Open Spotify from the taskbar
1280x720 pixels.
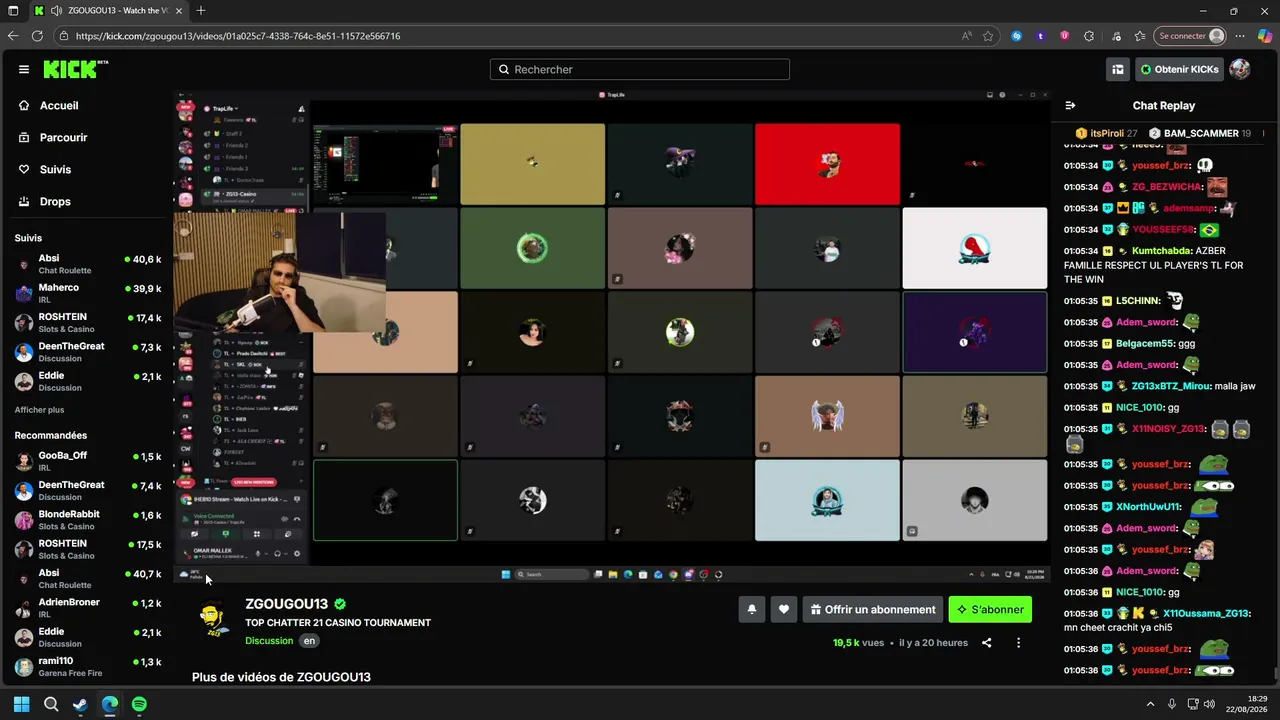tap(139, 704)
